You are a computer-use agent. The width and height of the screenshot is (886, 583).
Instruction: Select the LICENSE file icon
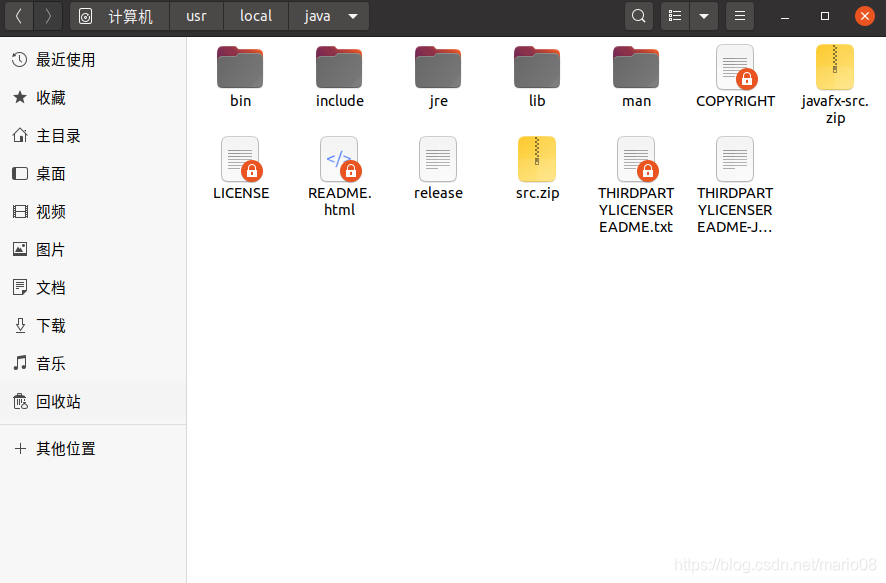[x=241, y=159]
